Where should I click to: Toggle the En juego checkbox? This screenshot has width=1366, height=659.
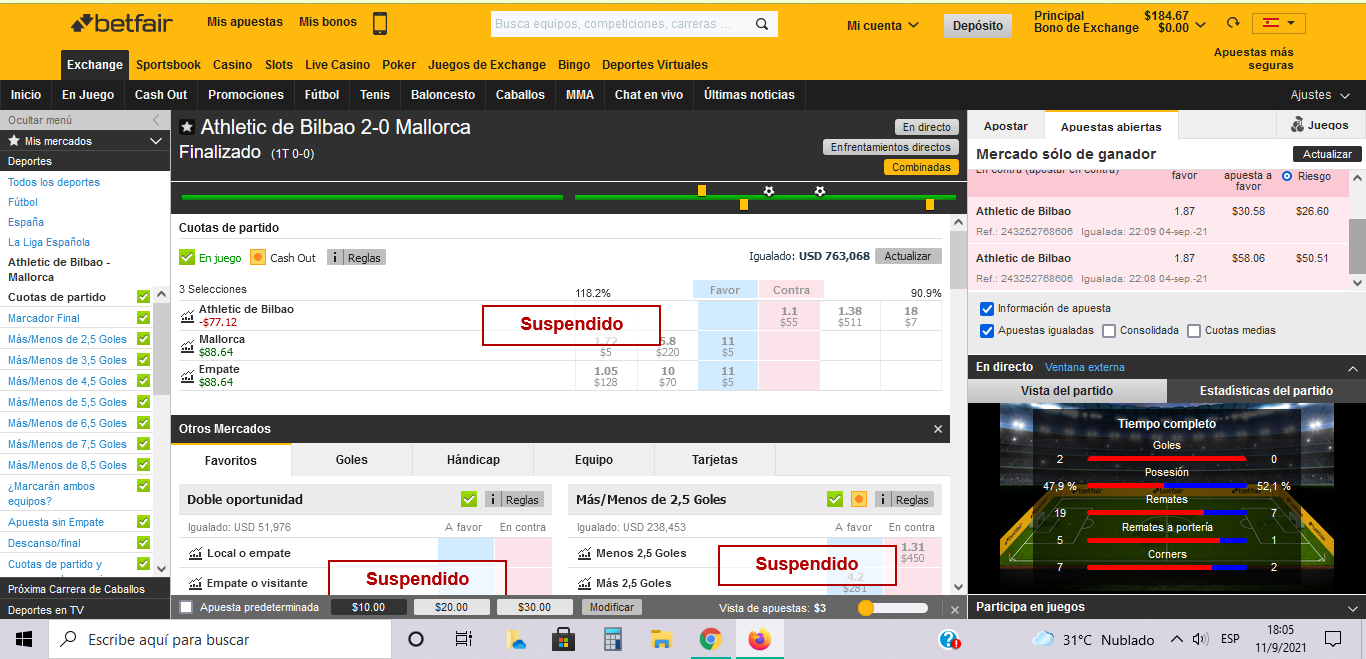tap(187, 257)
